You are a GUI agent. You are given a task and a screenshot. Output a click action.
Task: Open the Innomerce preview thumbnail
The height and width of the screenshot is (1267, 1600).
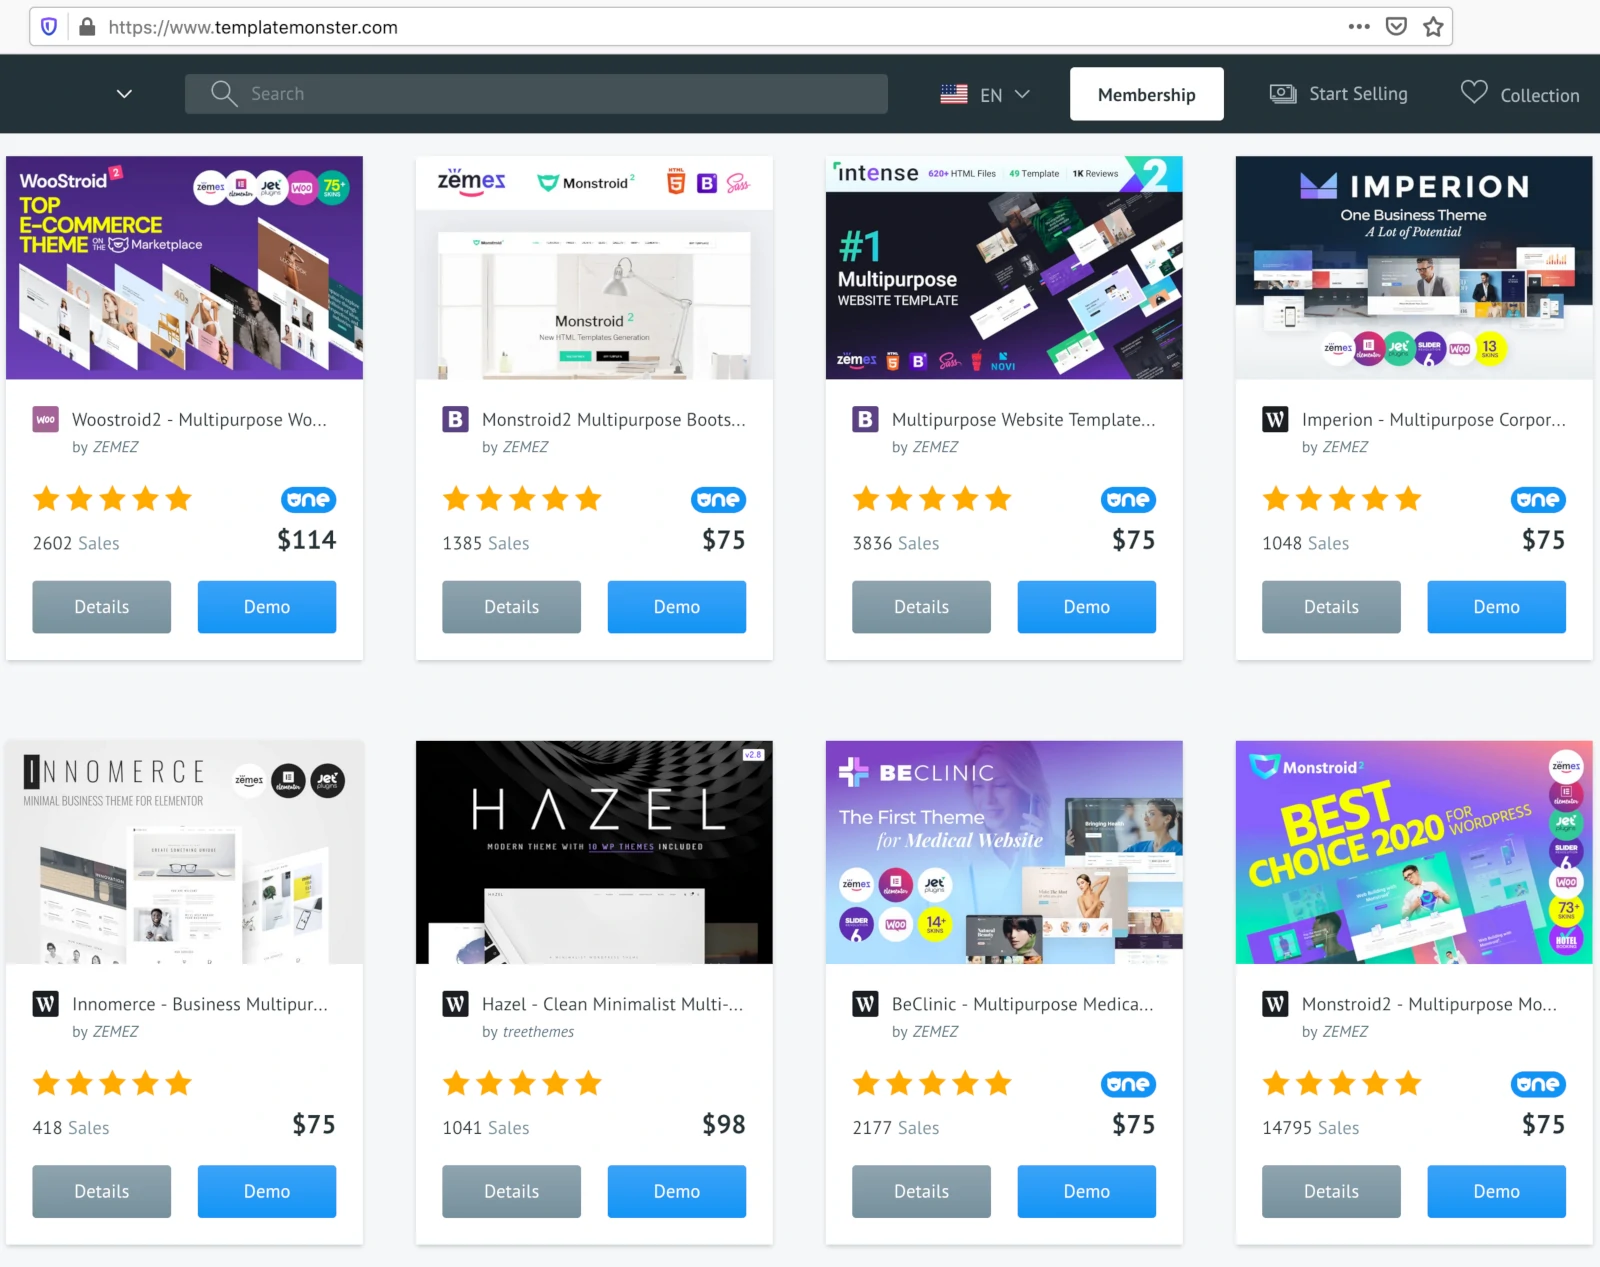(184, 852)
